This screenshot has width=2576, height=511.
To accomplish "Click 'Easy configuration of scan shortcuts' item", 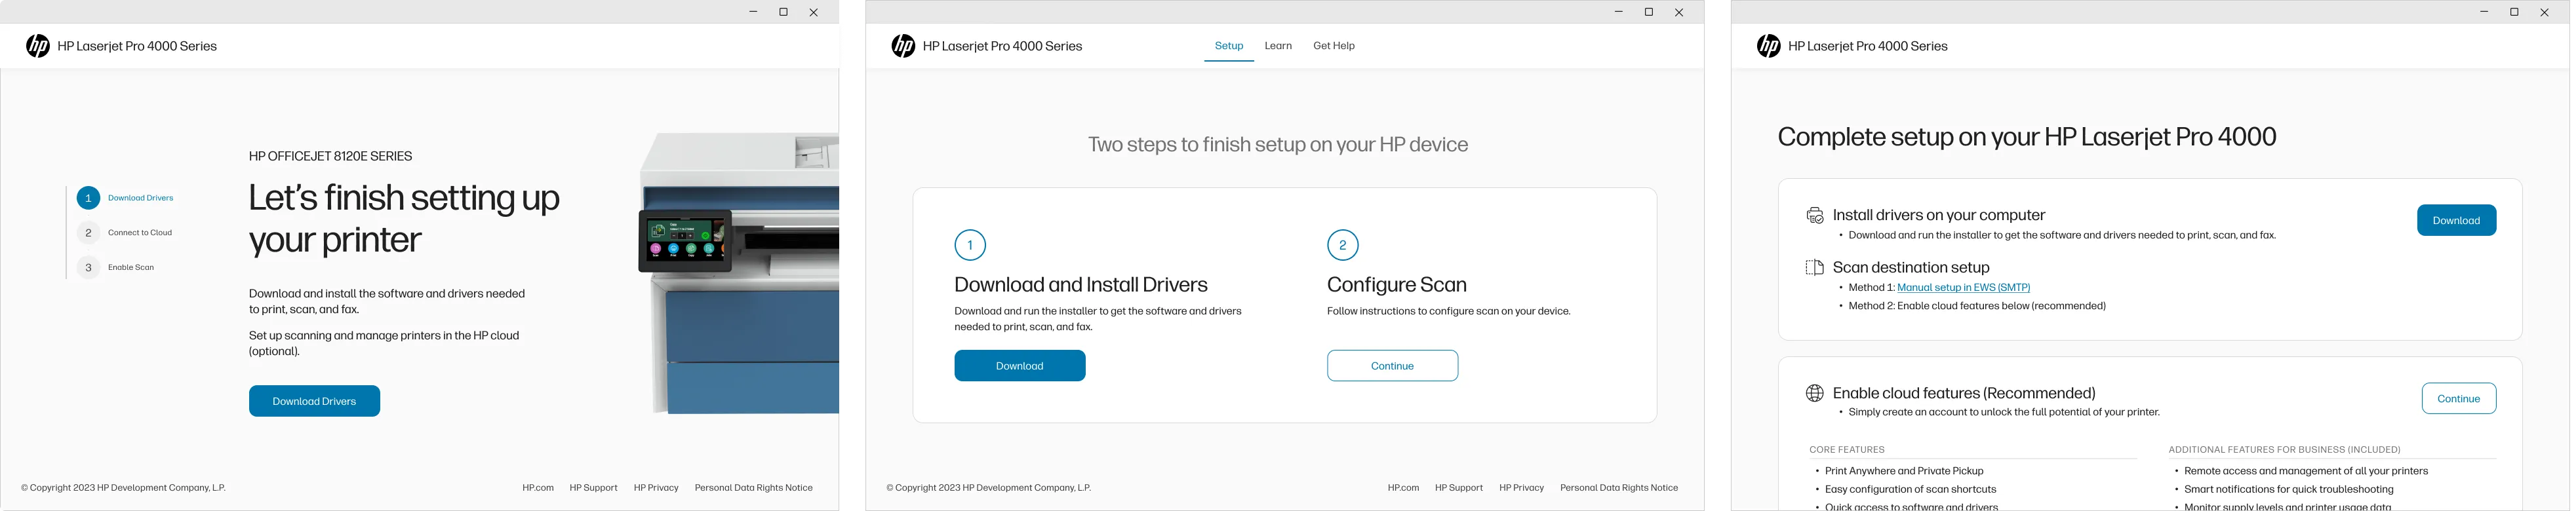I will [x=1910, y=490].
